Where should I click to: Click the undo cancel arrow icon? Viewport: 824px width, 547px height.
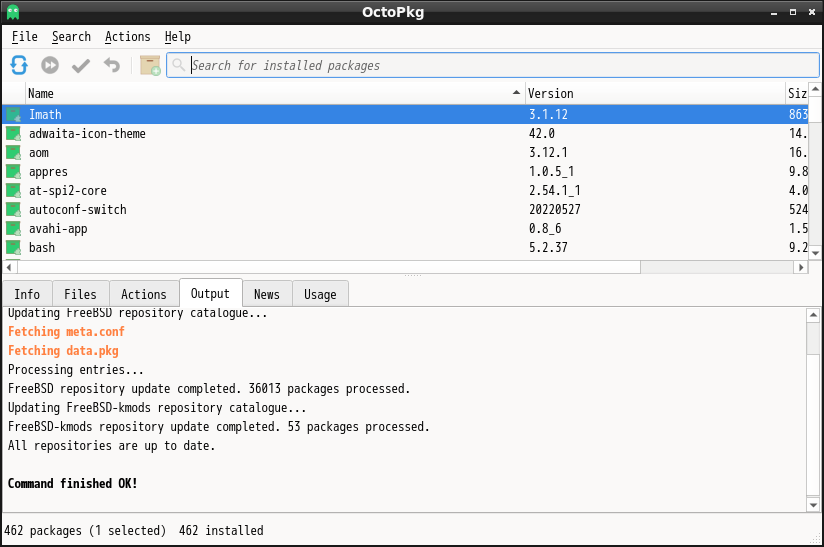coord(112,65)
